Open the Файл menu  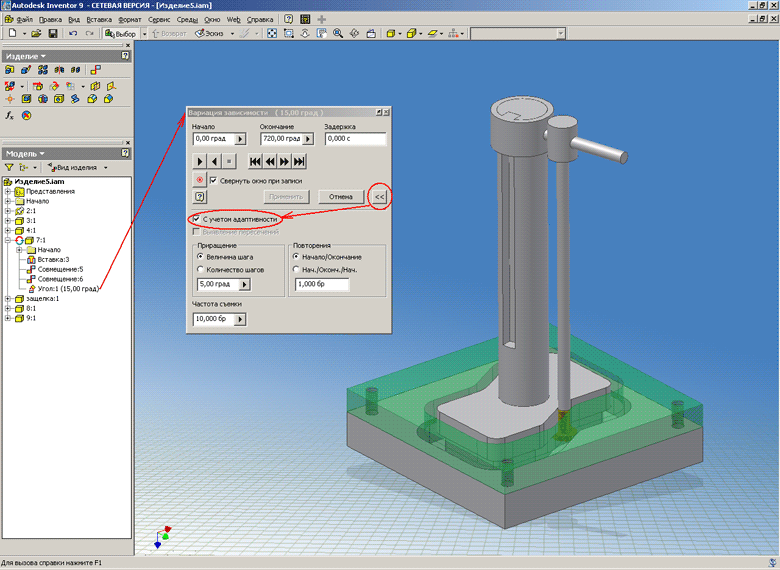point(24,20)
